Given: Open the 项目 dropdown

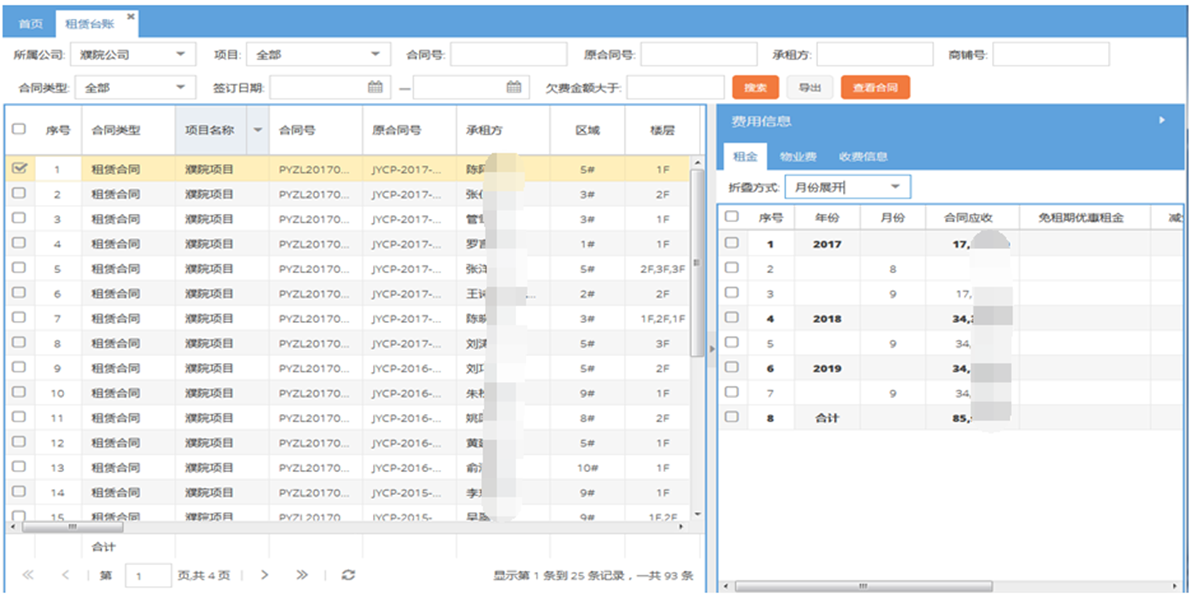Looking at the screenshot, I should click(x=376, y=54).
